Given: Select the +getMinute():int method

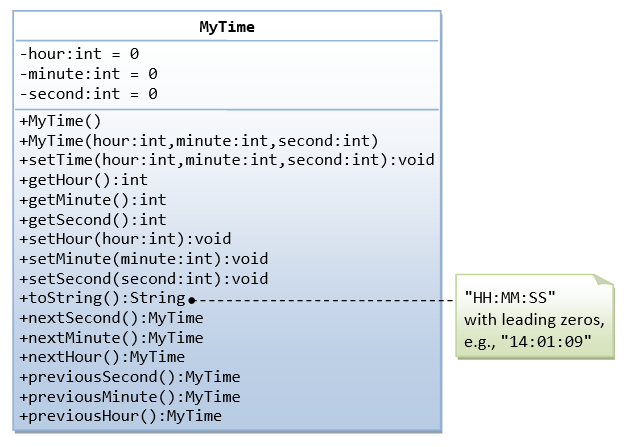Looking at the screenshot, I should (92, 200).
